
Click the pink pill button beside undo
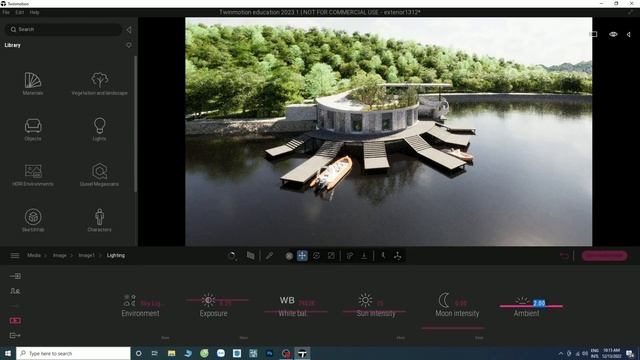(x=604, y=256)
